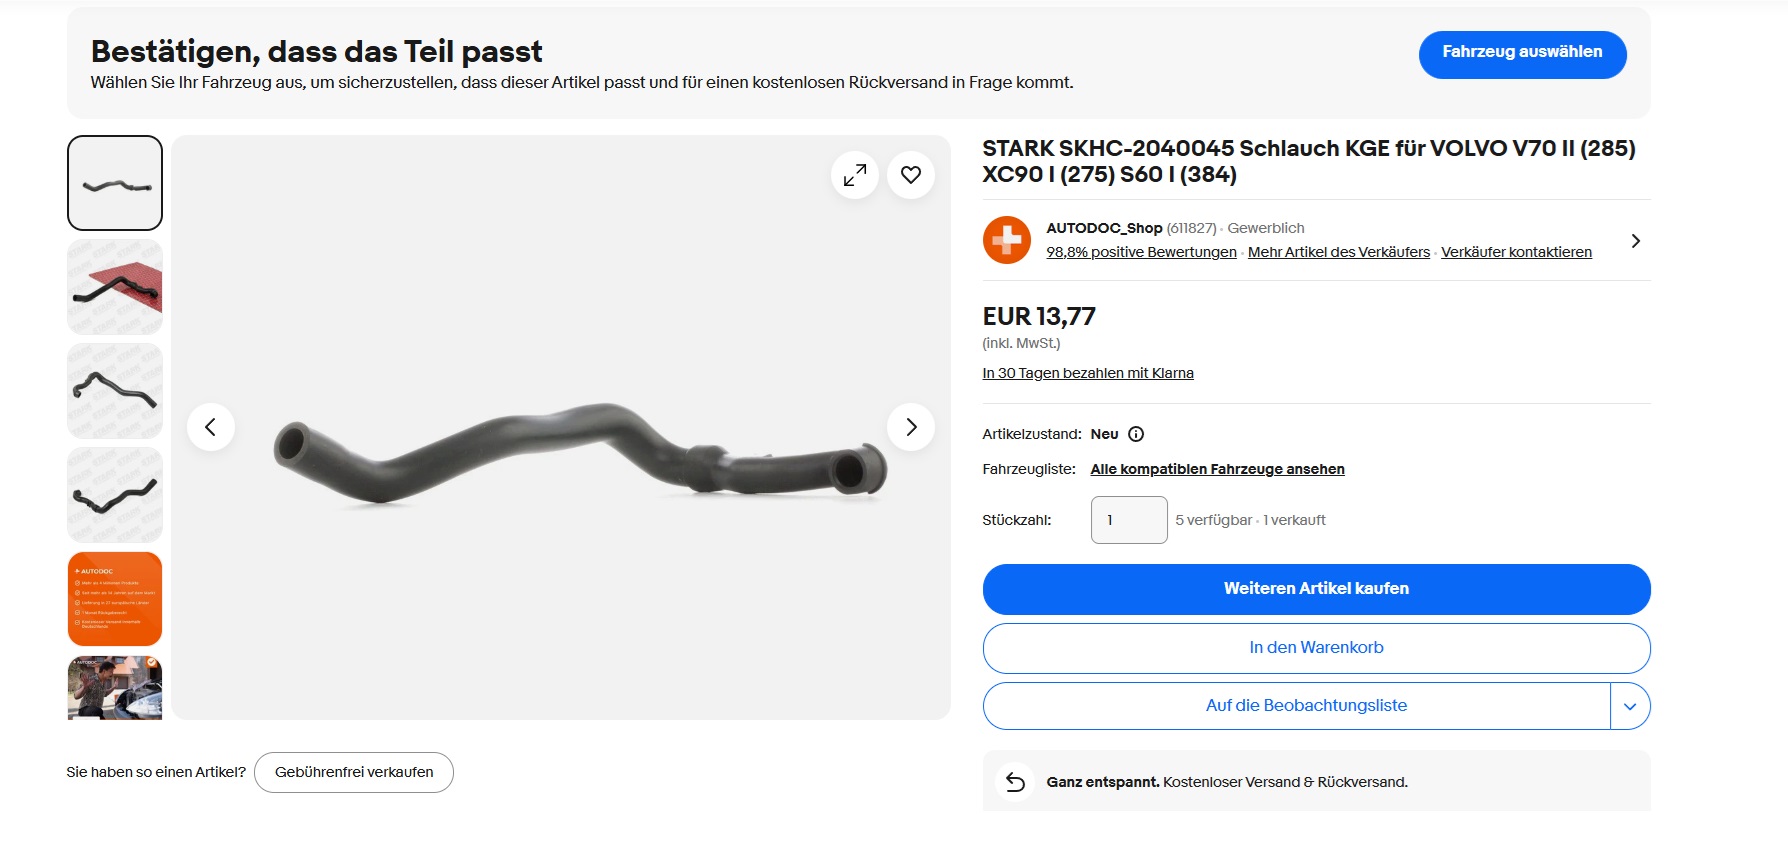This screenshot has height=864, width=1788.
Task: Add item to favorites with heart icon
Action: 911,176
